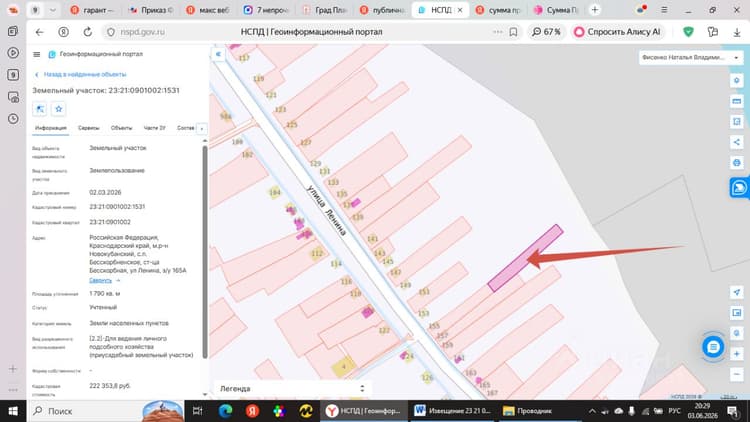Switch to the Объекты tab
The height and width of the screenshot is (422, 750).
[x=121, y=128]
